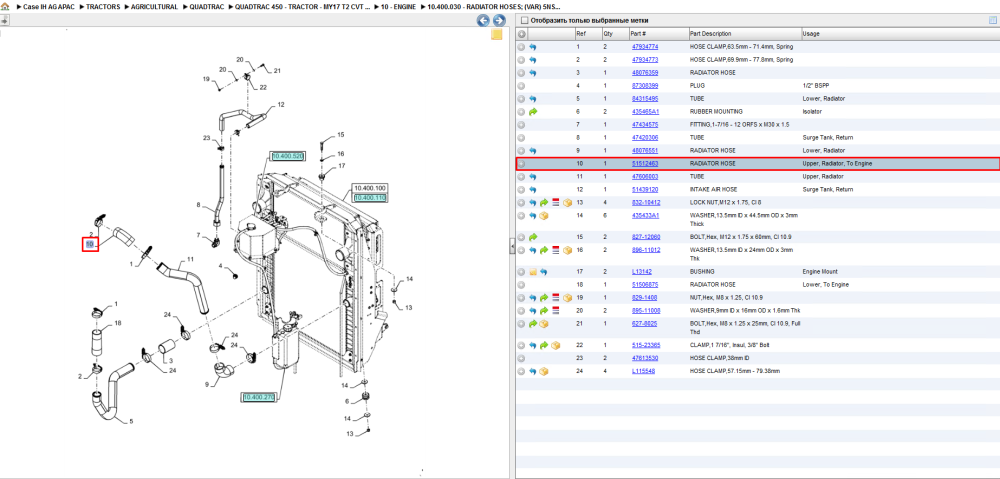The width and height of the screenshot is (1000, 479).
Task: Open the box icon on ref 24 hose clamp row
Action: pyautogui.click(x=544, y=371)
